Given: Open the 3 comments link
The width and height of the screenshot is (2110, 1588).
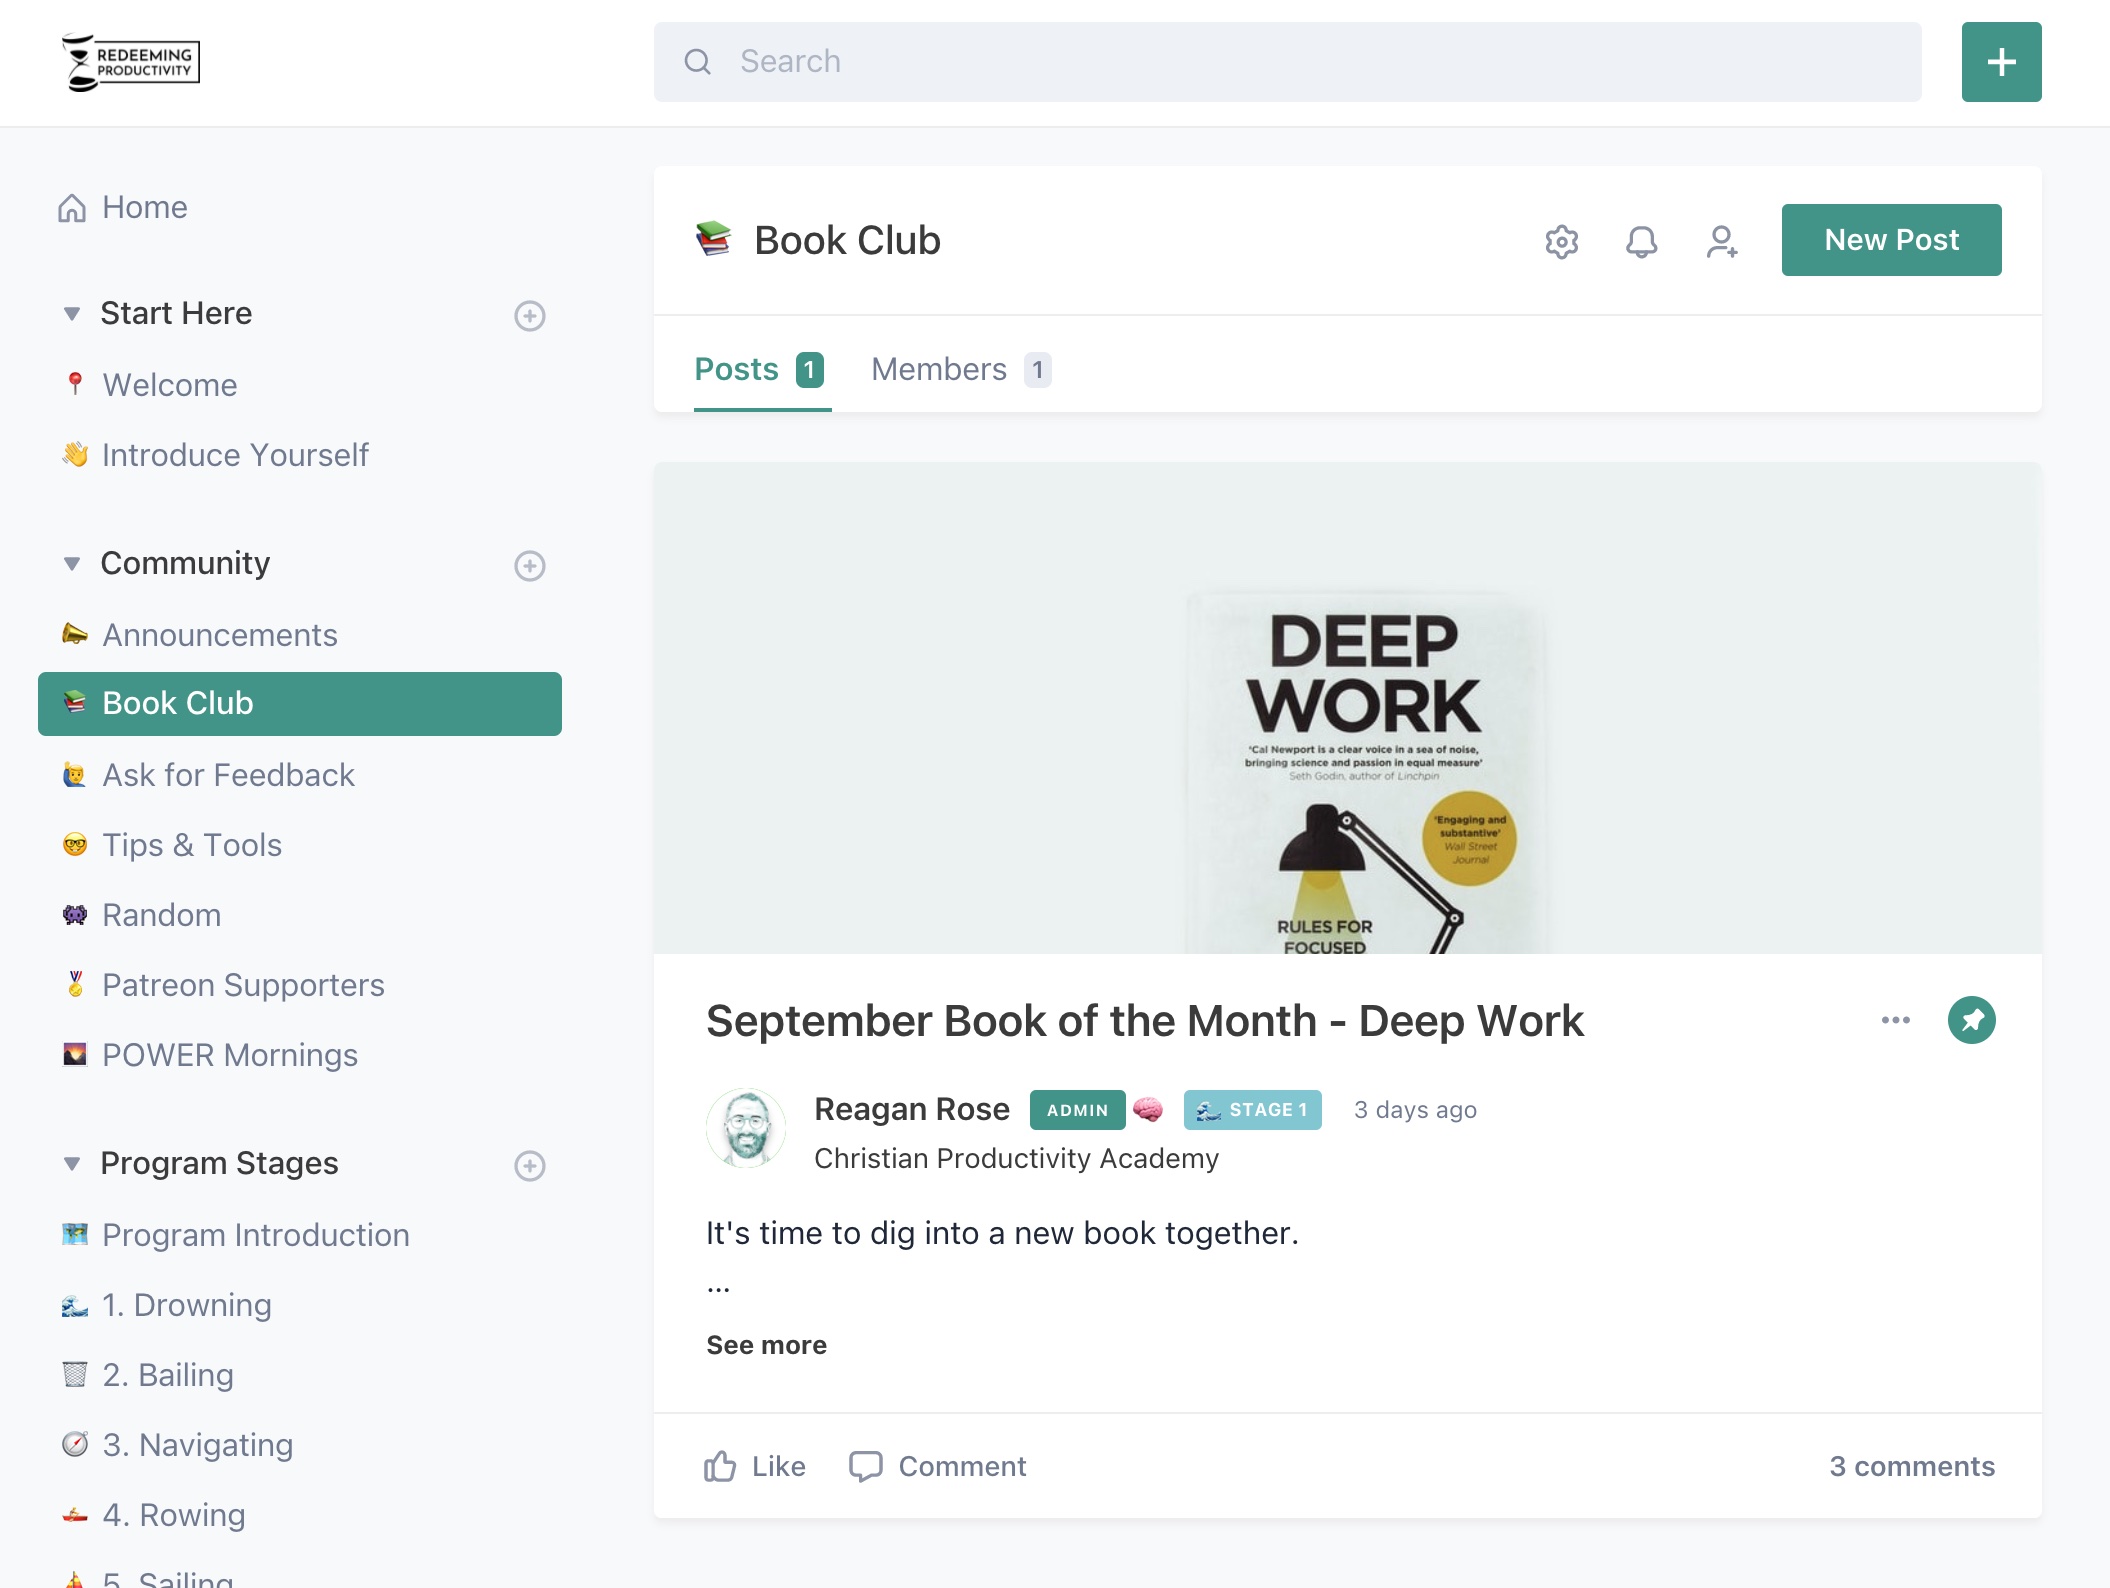Looking at the screenshot, I should (x=1912, y=1466).
